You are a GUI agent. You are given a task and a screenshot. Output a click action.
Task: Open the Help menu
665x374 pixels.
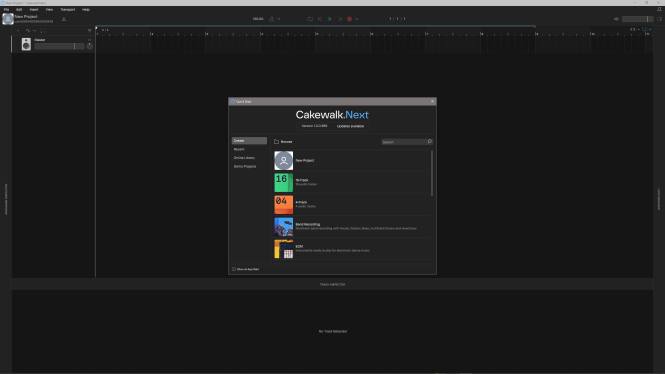[x=86, y=9]
